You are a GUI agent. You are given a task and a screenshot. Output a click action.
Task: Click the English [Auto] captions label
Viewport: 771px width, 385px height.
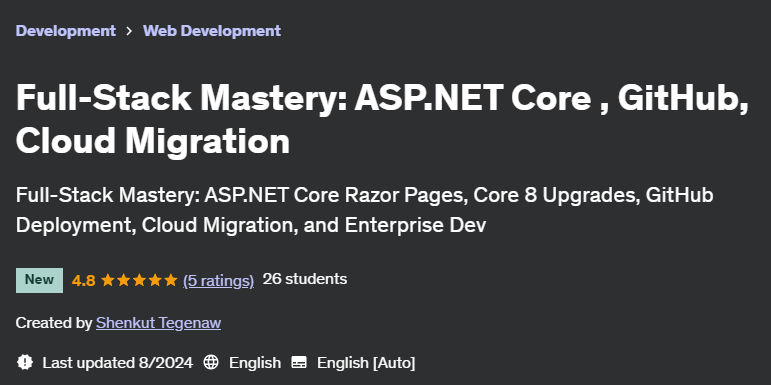coord(366,363)
